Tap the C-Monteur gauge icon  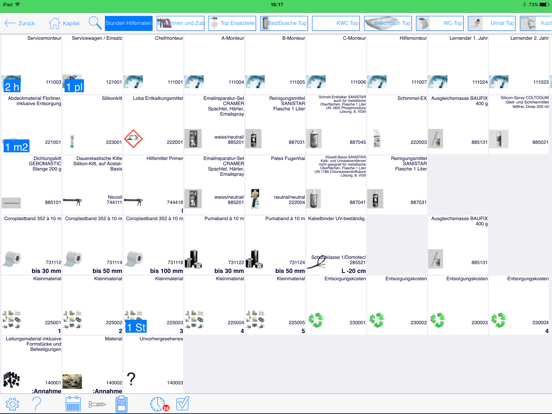click(316, 81)
